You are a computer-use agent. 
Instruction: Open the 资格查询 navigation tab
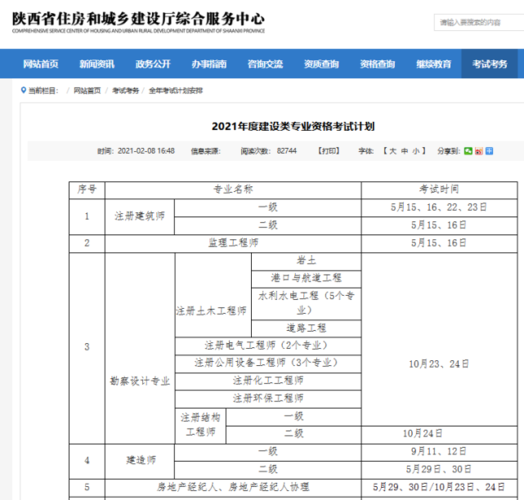coord(378,64)
